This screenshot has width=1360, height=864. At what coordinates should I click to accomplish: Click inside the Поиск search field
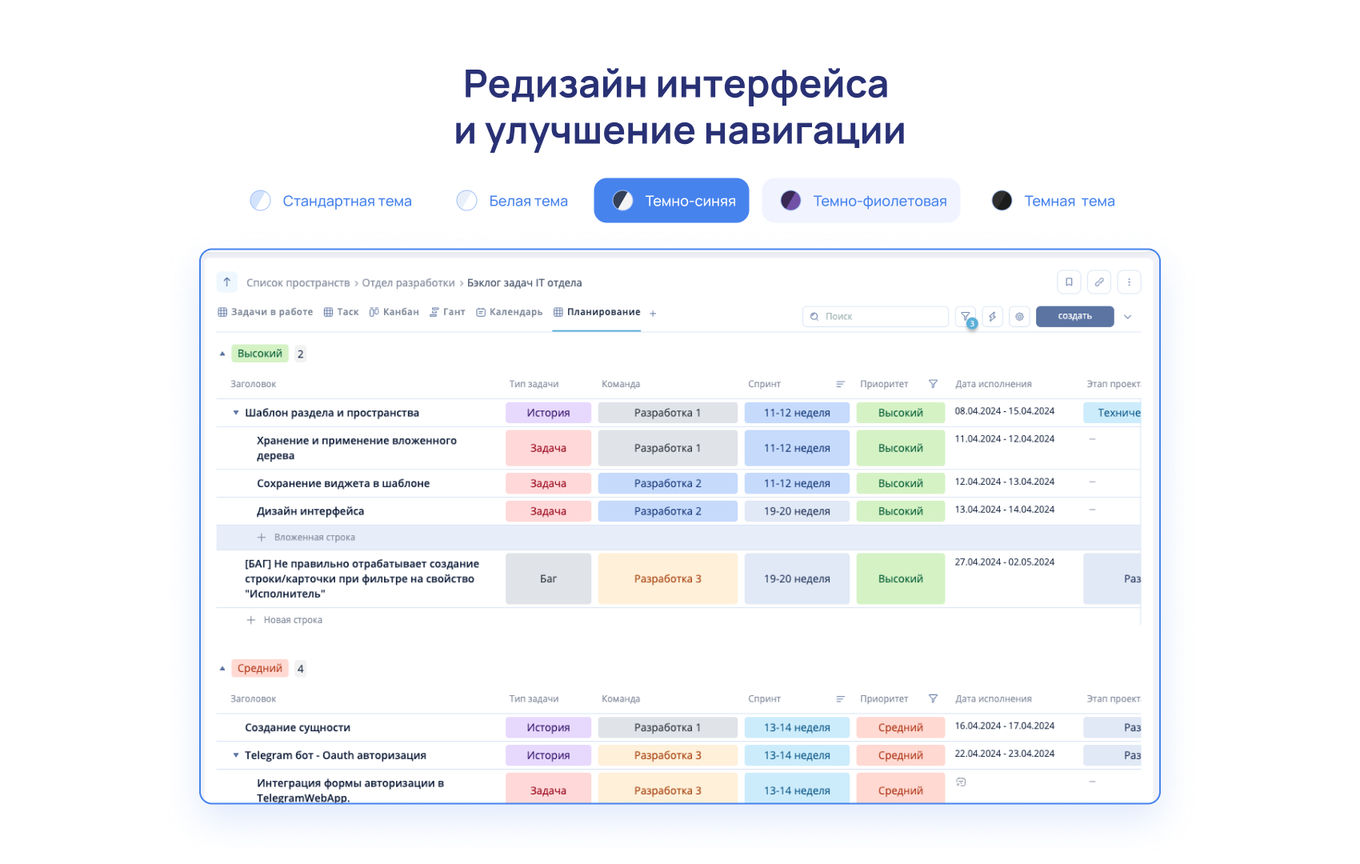coord(875,316)
